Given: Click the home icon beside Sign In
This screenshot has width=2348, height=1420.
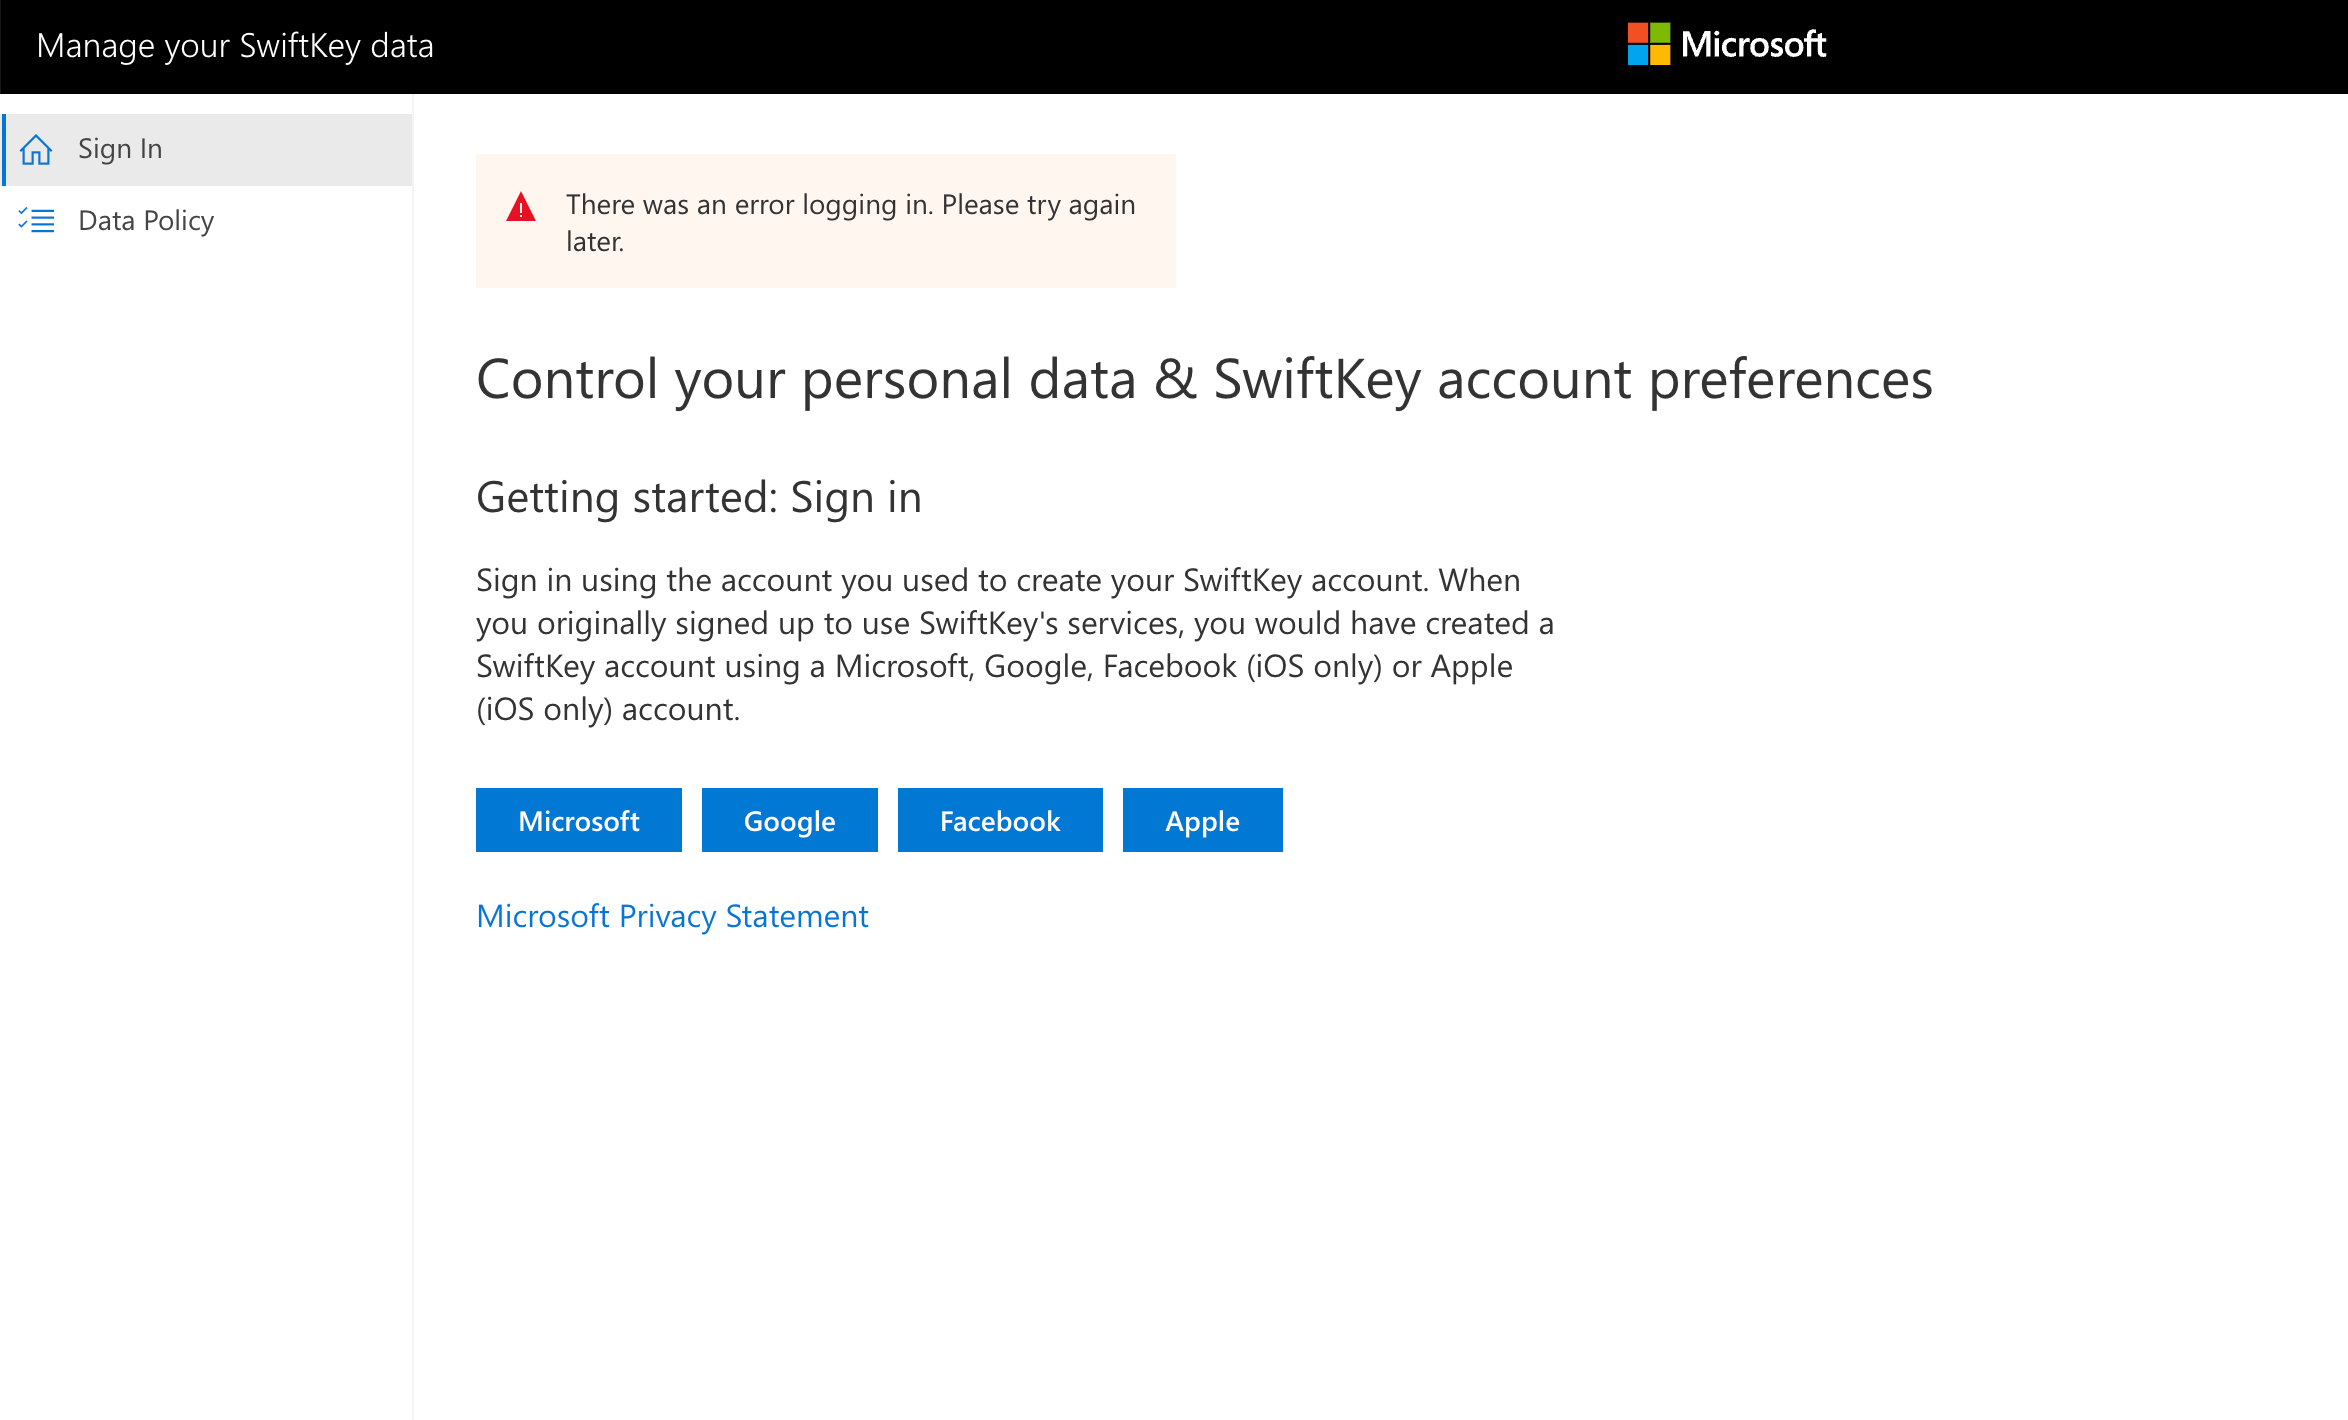Looking at the screenshot, I should click(36, 149).
